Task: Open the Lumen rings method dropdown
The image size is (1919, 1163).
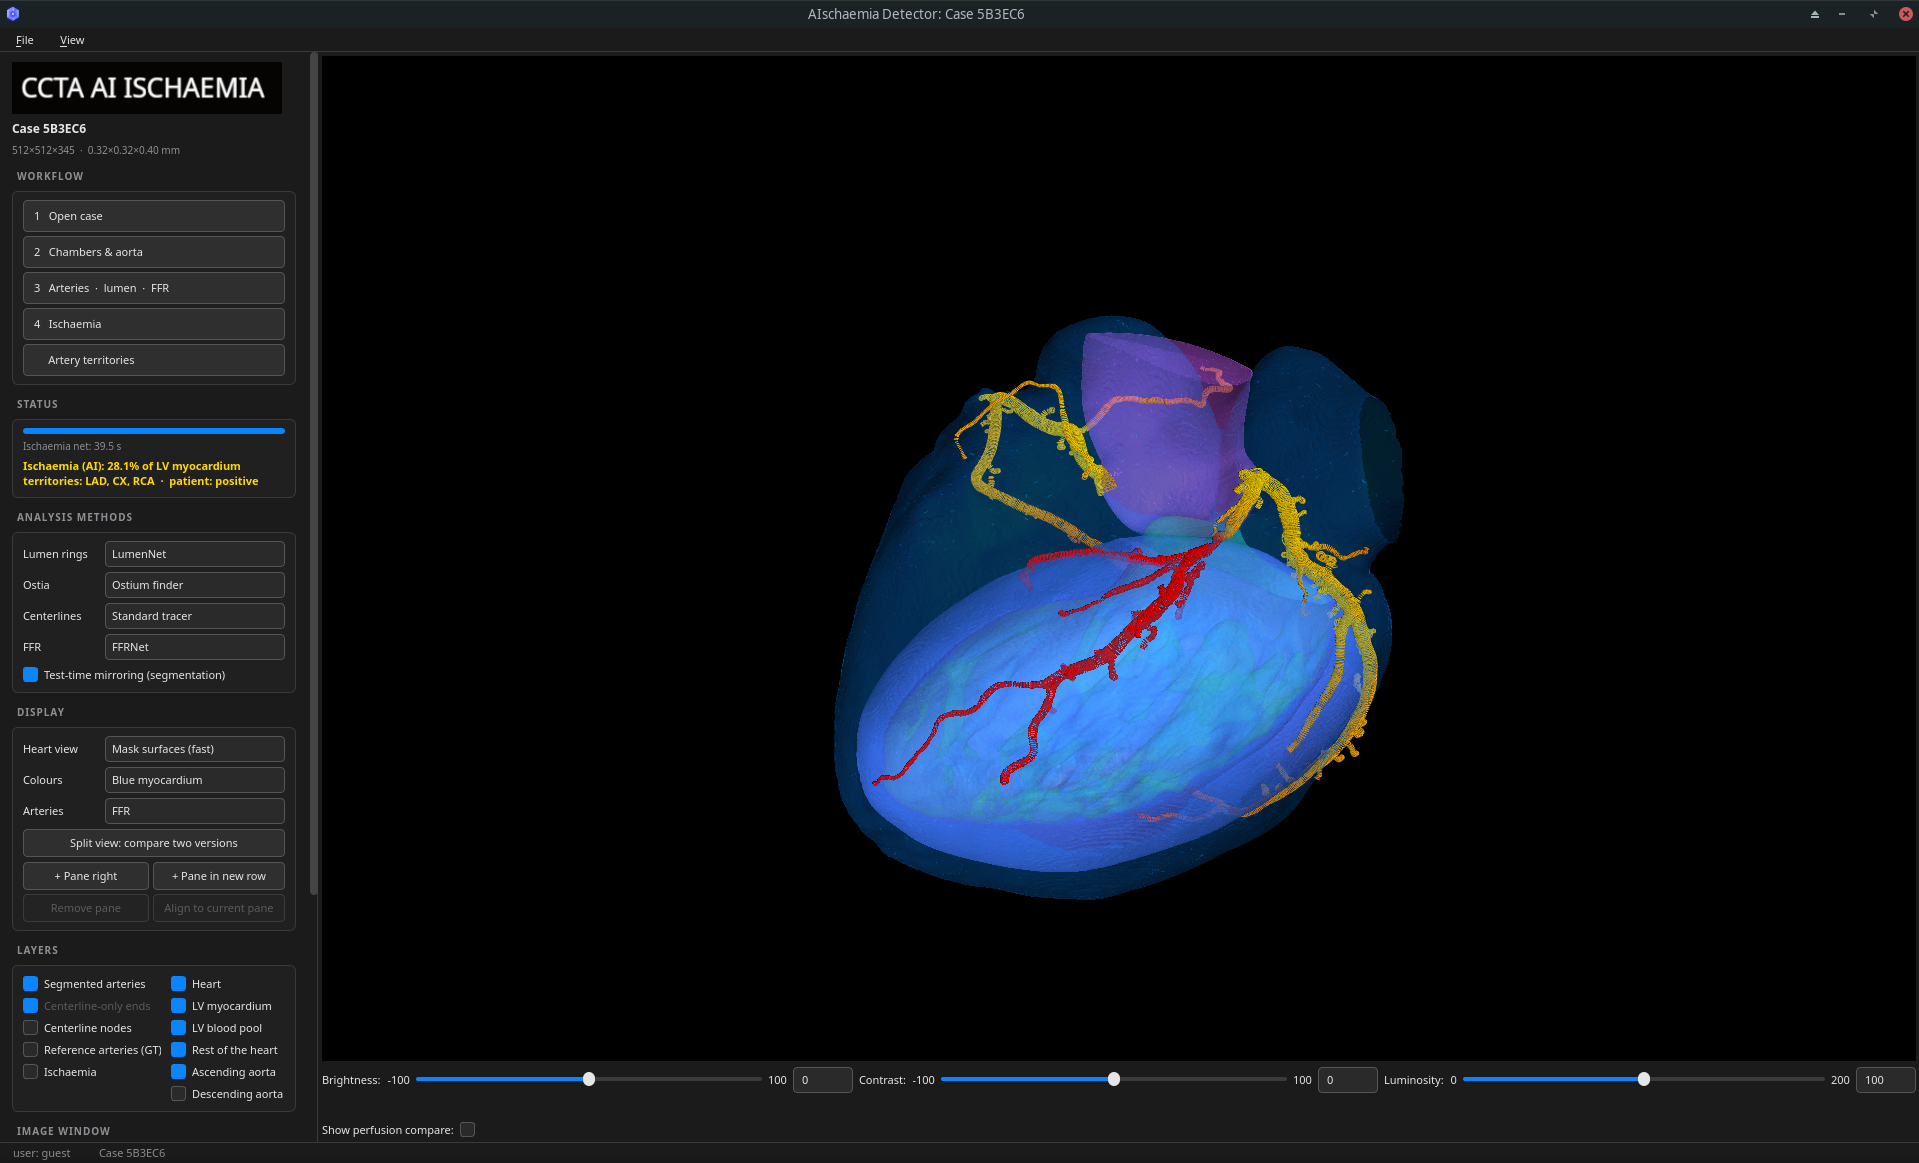Action: tap(195, 554)
